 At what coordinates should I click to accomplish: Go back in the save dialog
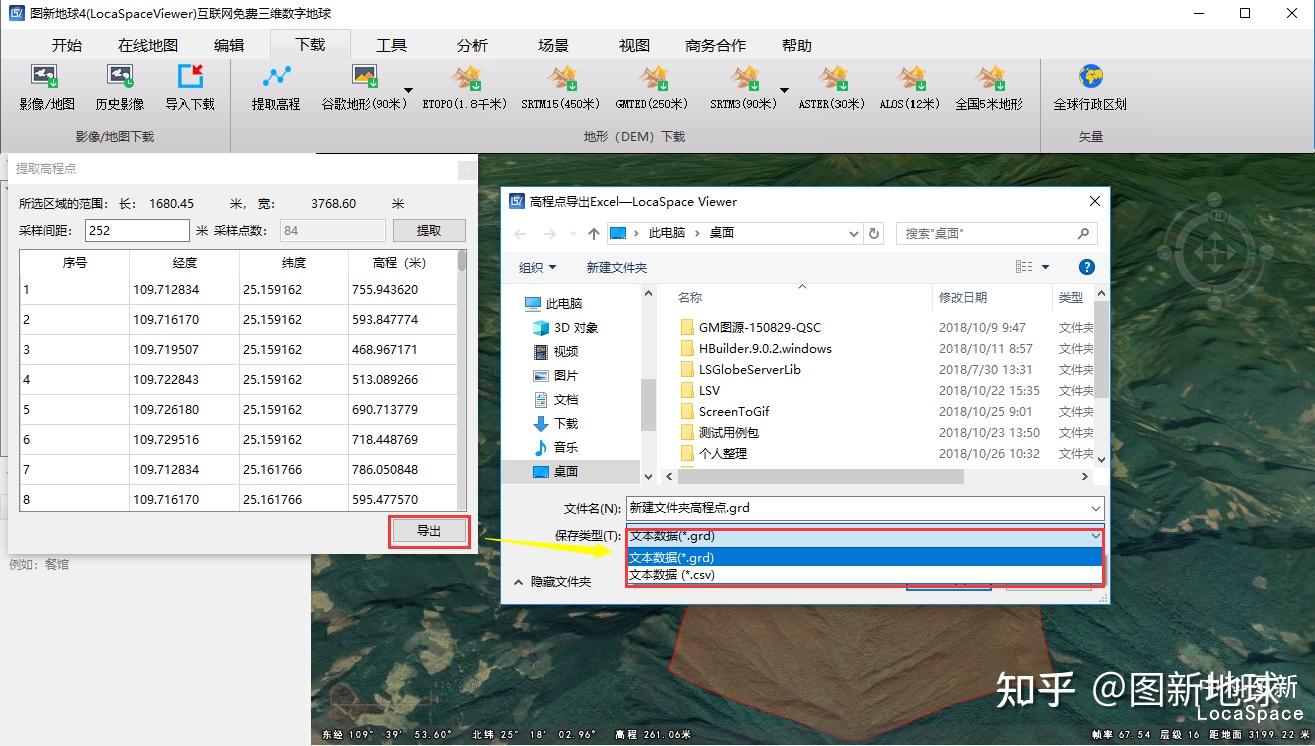point(520,233)
